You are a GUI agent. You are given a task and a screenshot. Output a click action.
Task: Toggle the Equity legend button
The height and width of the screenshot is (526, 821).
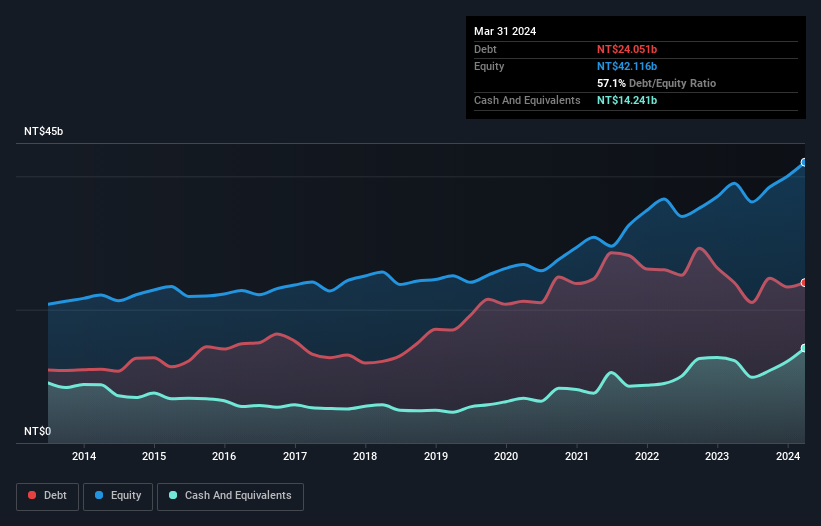118,496
